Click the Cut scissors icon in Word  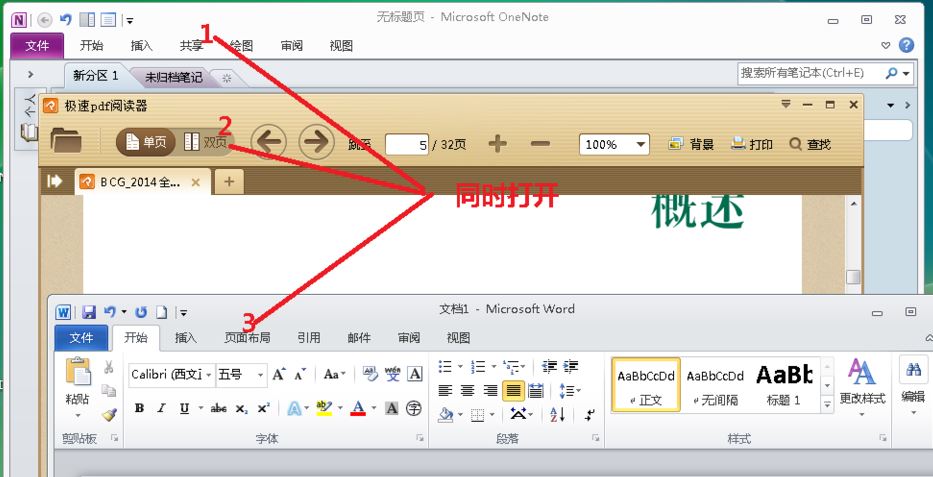(108, 367)
